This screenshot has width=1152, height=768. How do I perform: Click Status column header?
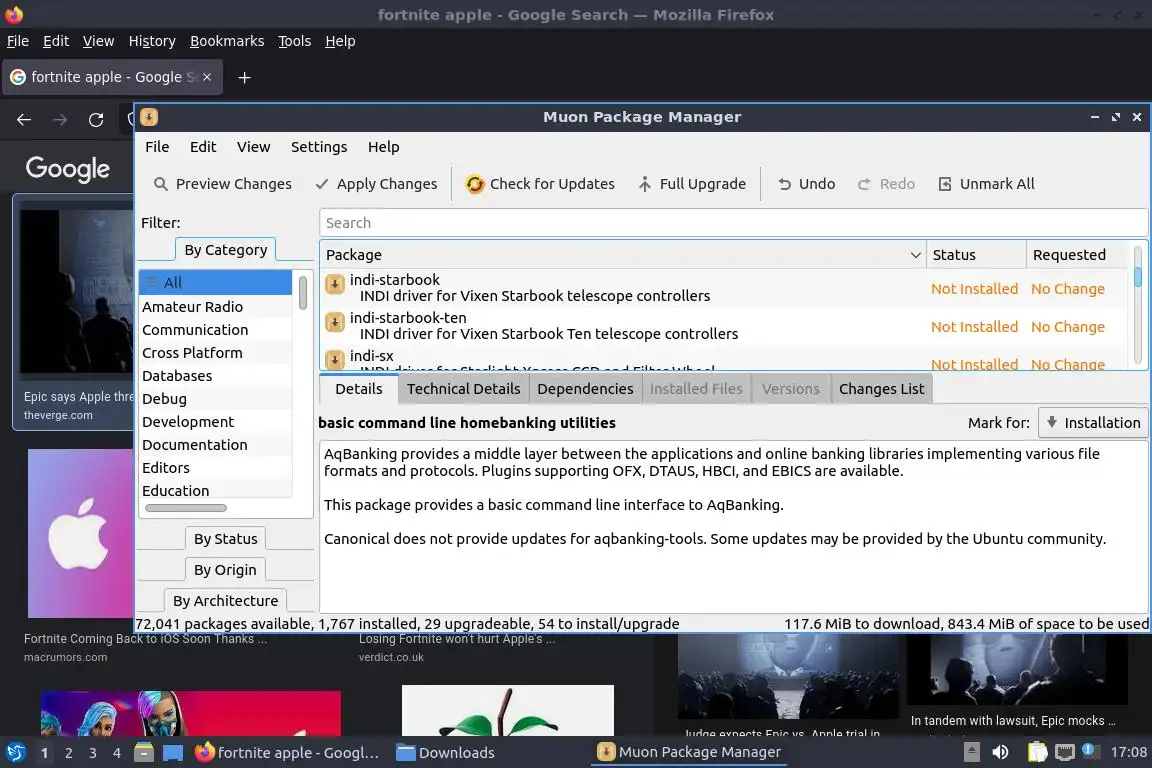(976, 255)
